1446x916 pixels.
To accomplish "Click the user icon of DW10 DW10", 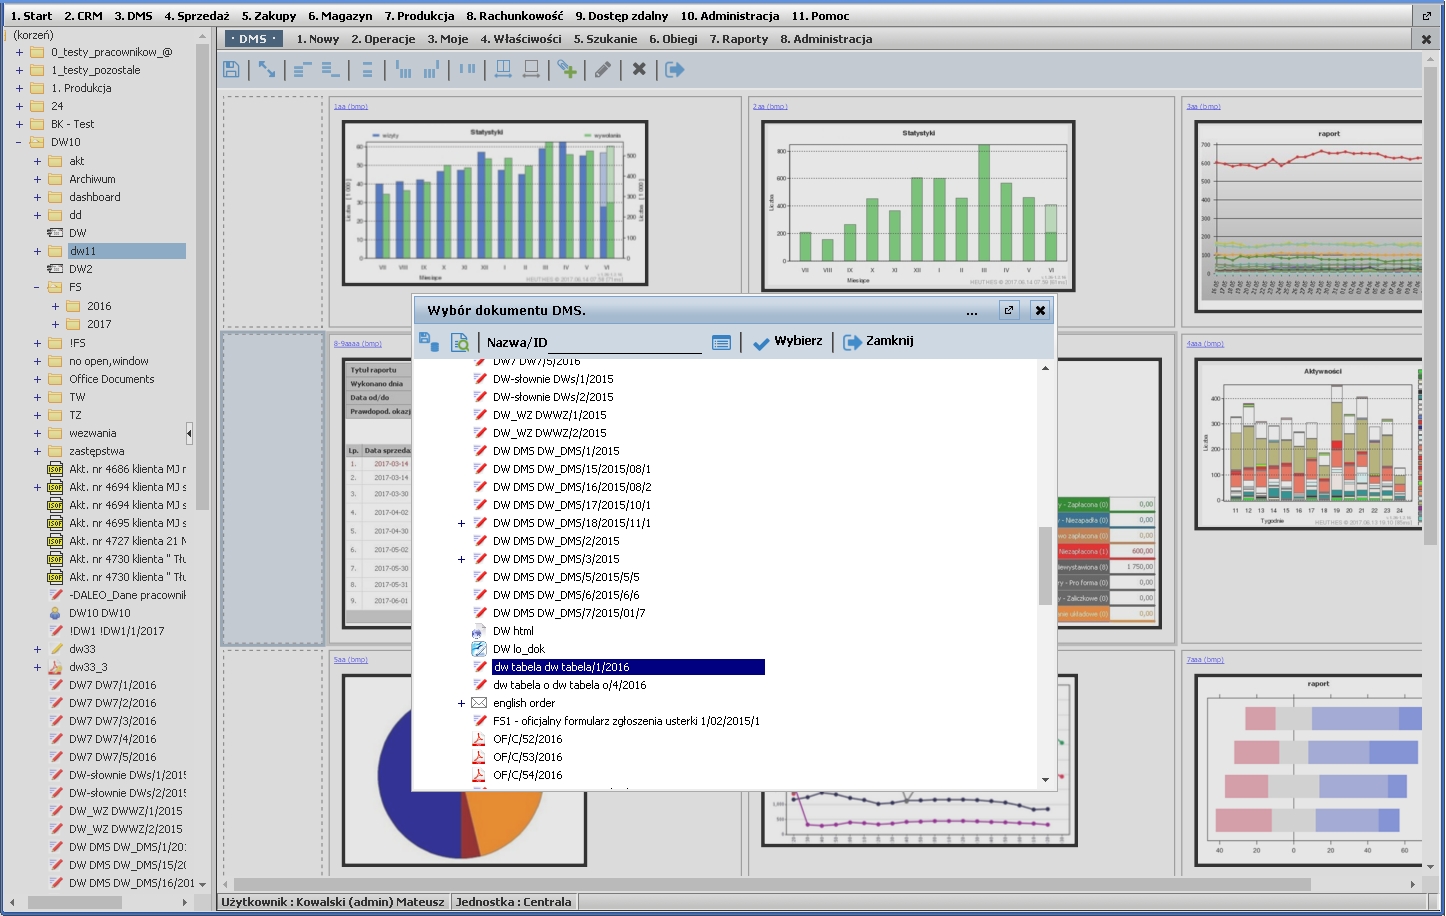I will click(x=56, y=613).
